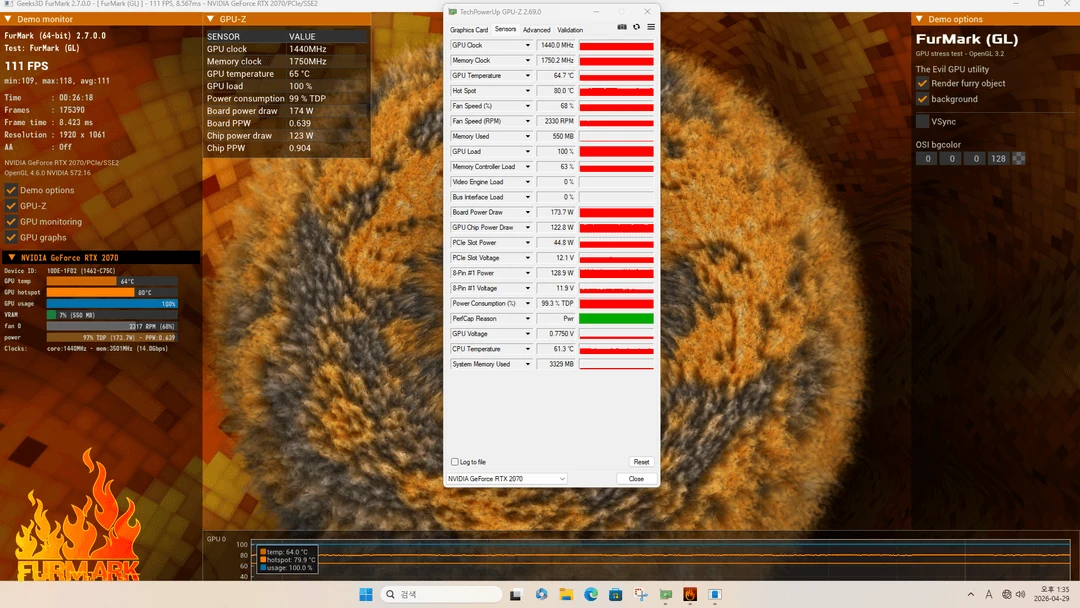
Task: Click the VRAM usage bar
Action: point(112,315)
